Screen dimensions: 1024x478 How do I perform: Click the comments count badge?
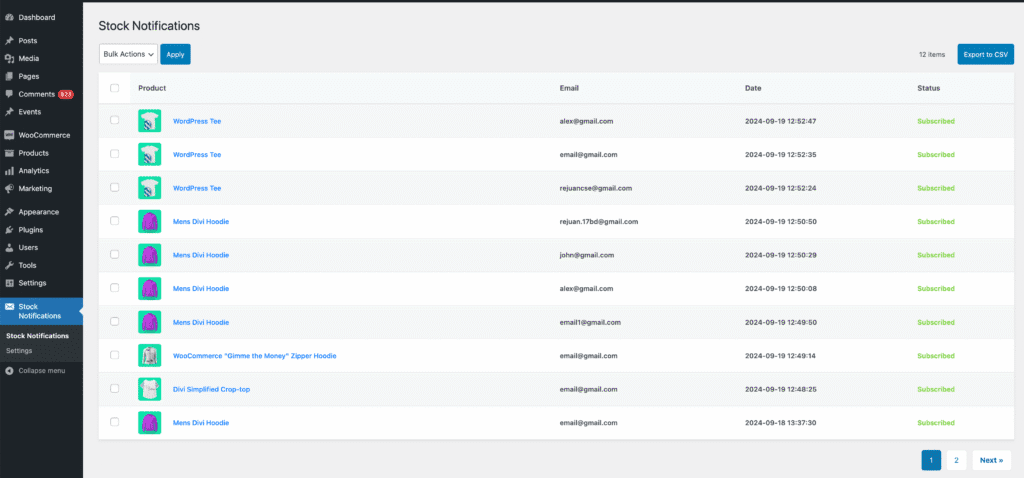coord(65,94)
